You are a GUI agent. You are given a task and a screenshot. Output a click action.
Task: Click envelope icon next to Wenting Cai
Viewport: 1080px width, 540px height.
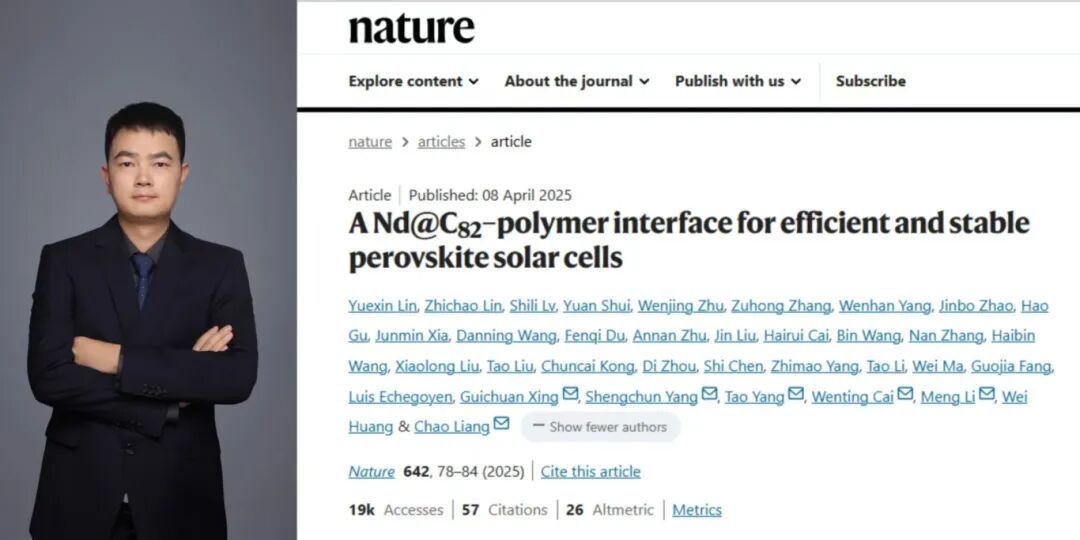905,395
